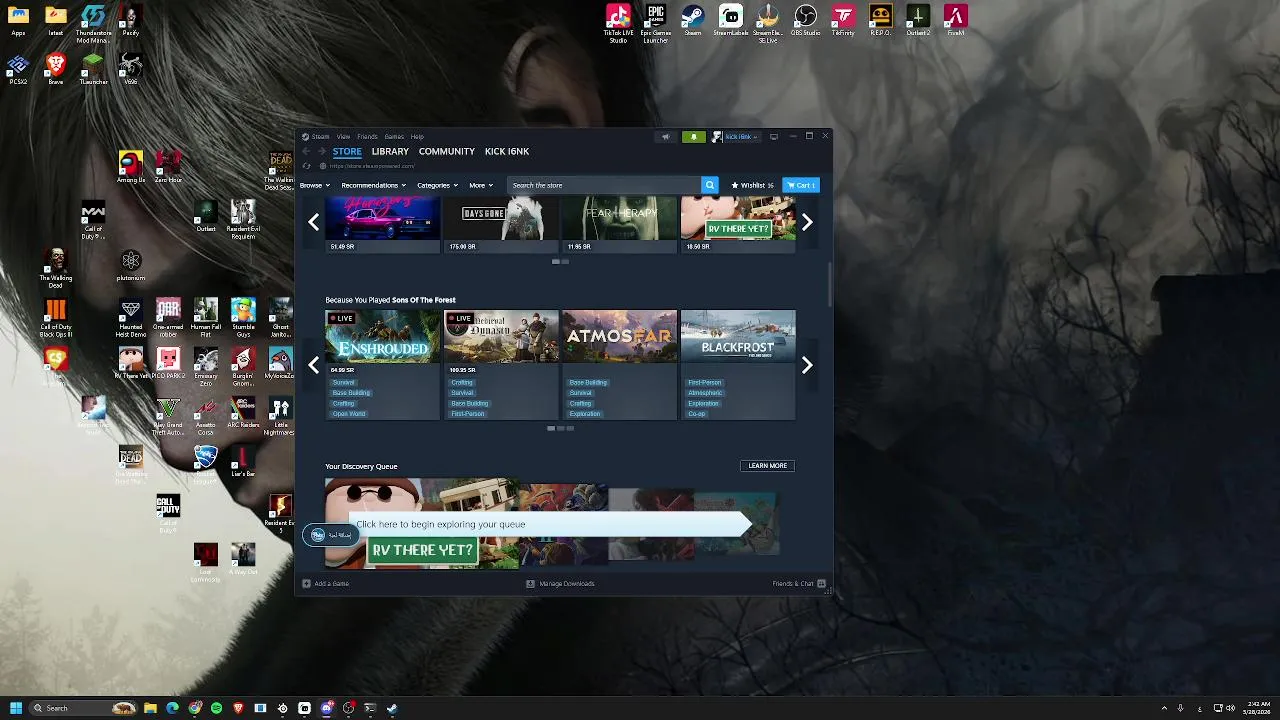Switch to the COMMUNITY tab
This screenshot has width=1280, height=720.
447,151
